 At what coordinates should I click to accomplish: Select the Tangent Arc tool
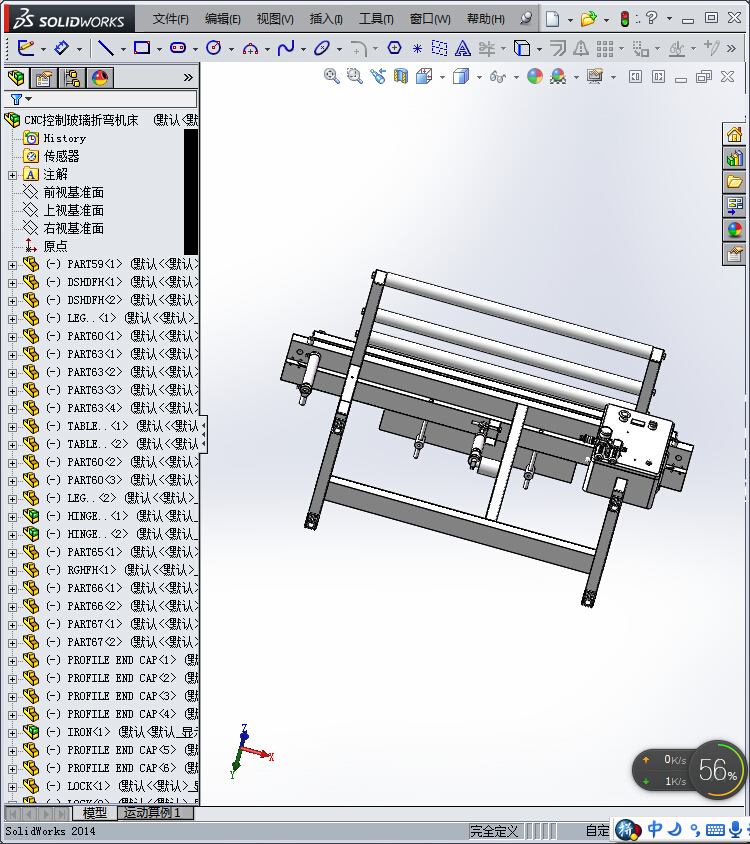click(250, 49)
